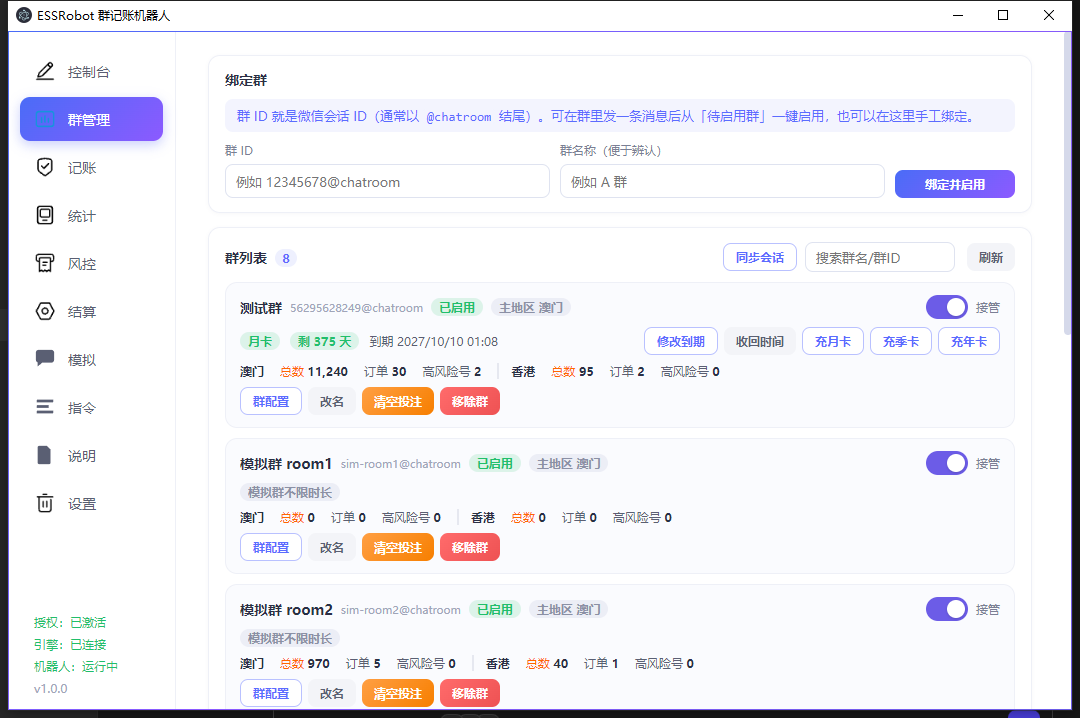Click the 收回时间 button
Screen dimensions: 1080x718
coord(760,341)
